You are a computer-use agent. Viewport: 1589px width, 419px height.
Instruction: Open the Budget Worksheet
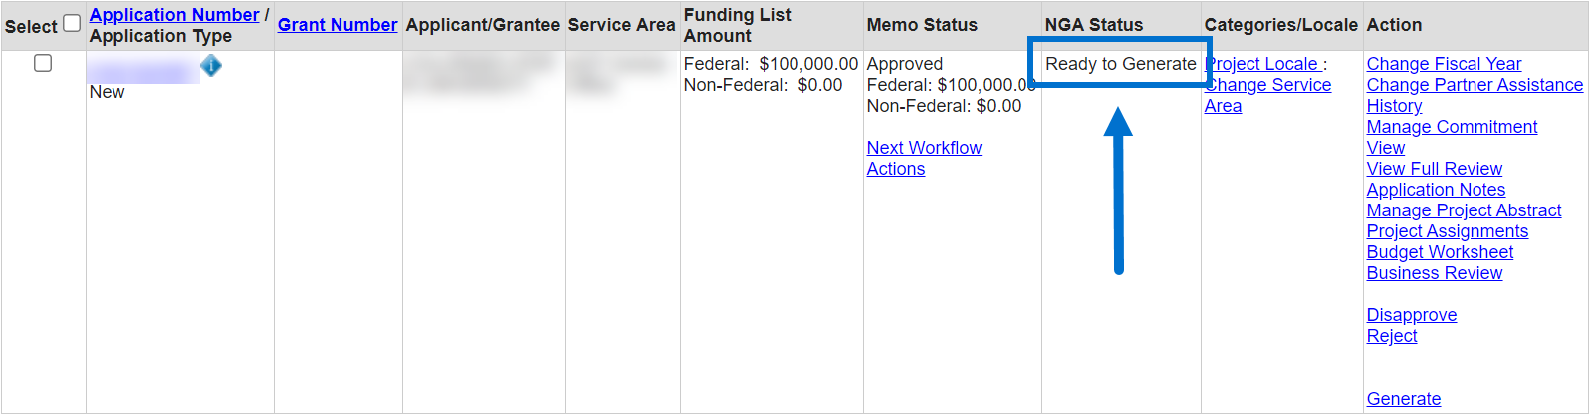coord(1439,252)
